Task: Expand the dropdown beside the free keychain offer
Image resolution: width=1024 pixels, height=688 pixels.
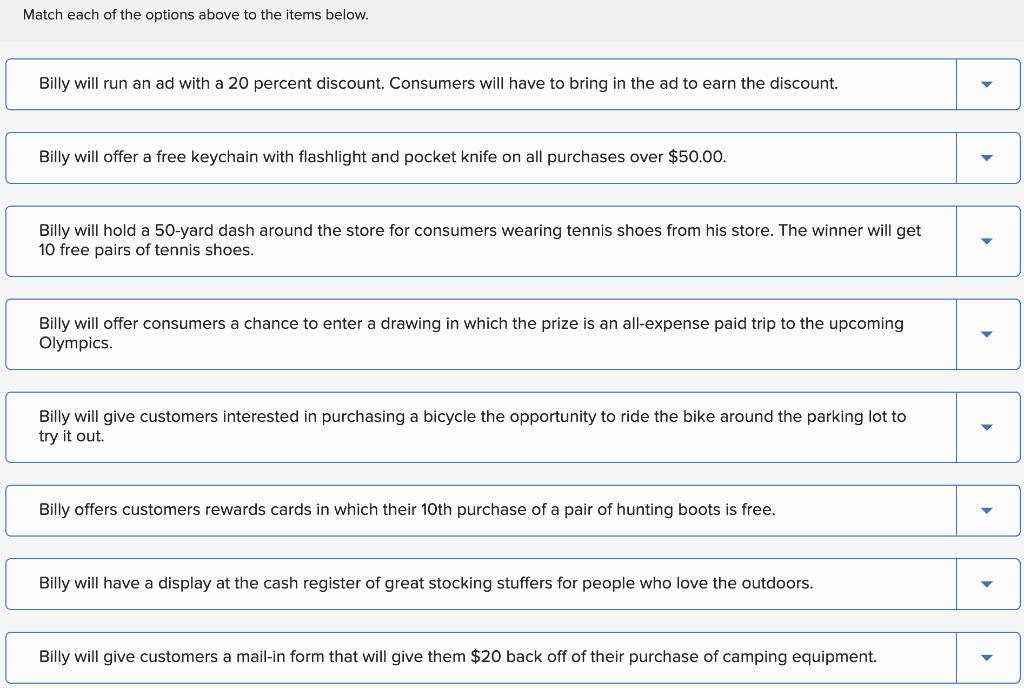Action: (988, 157)
